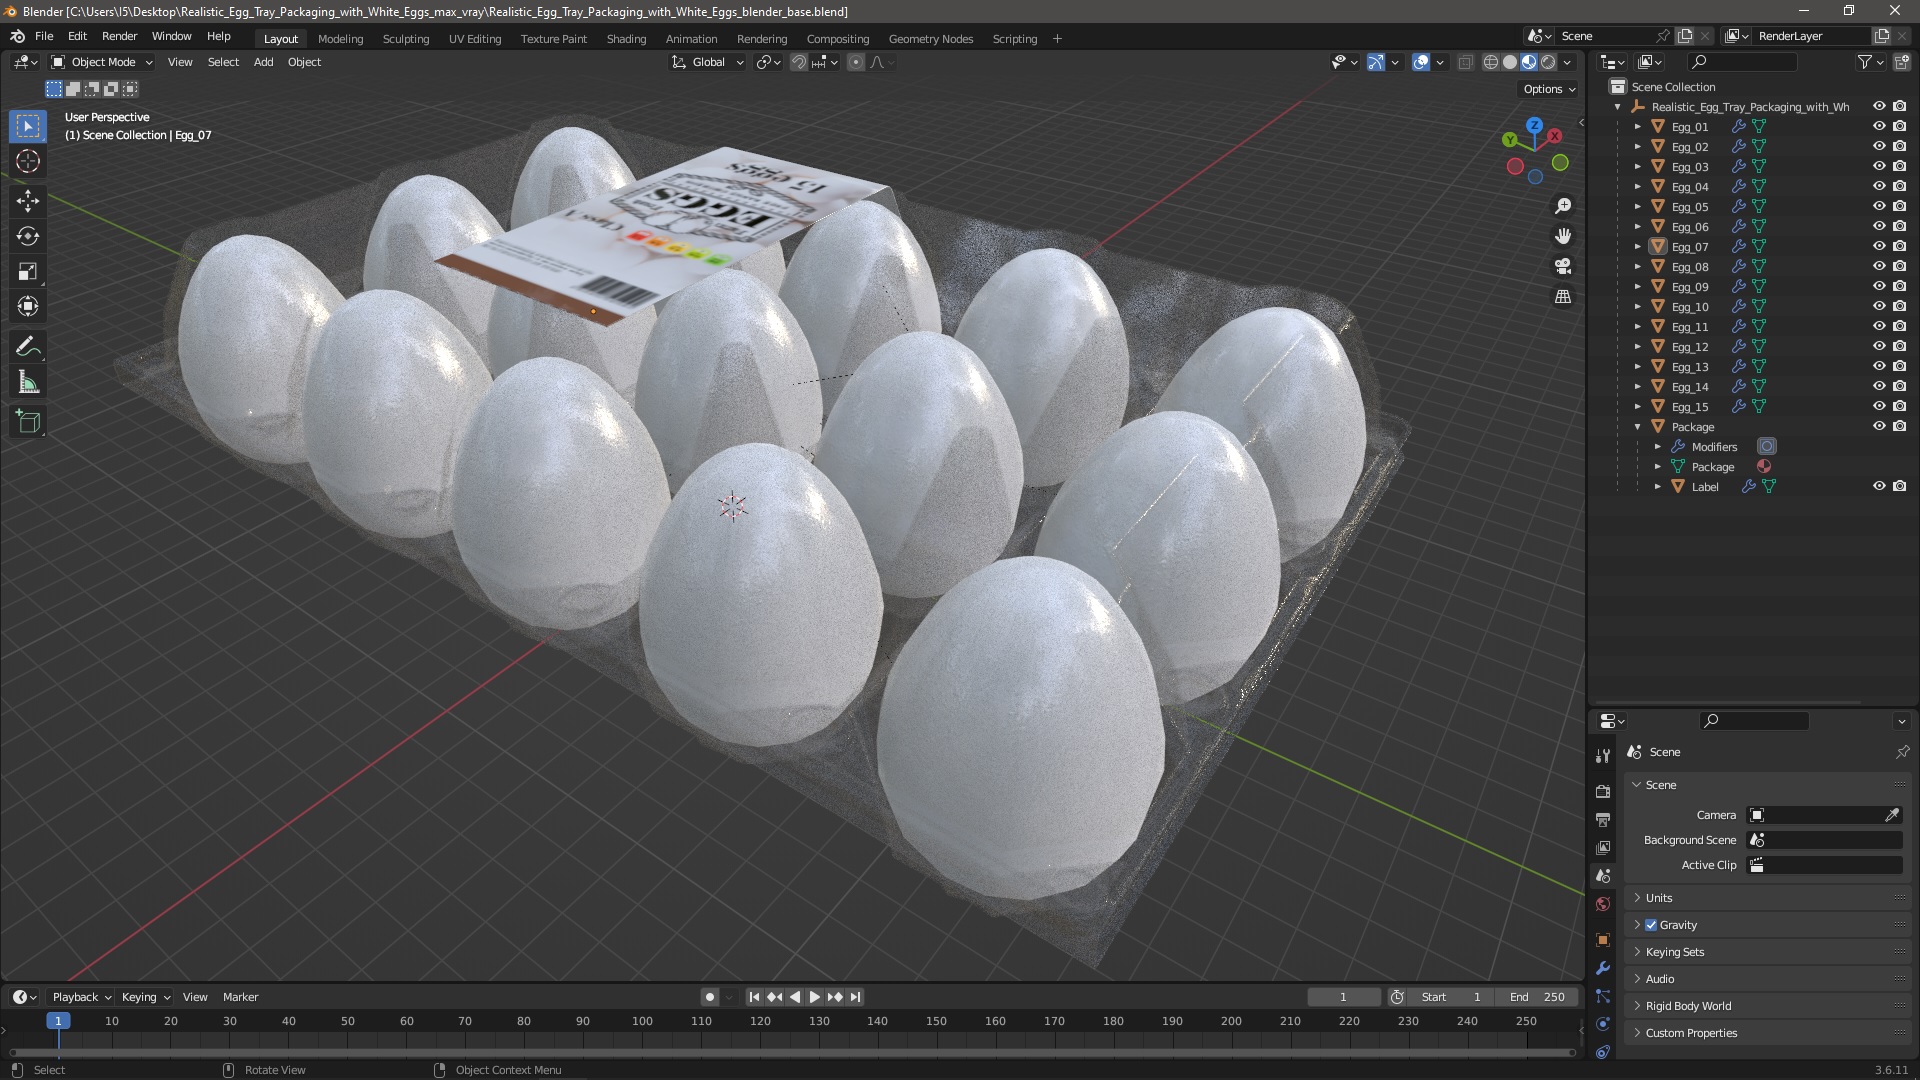1920x1080 pixels.
Task: Expand the Modifiers item under Package
Action: click(1657, 447)
